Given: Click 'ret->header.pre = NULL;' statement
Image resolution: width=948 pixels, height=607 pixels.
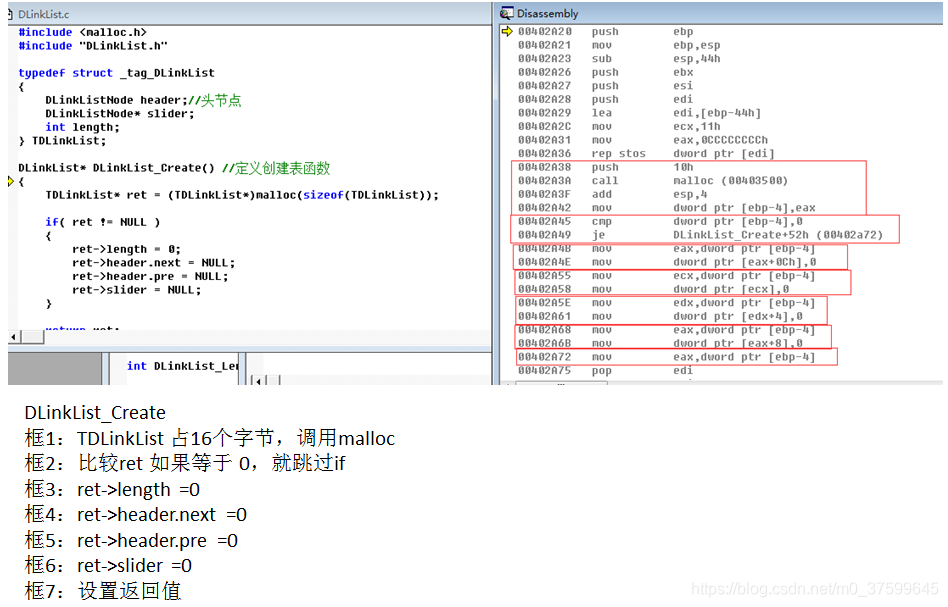Looking at the screenshot, I should pos(150,276).
